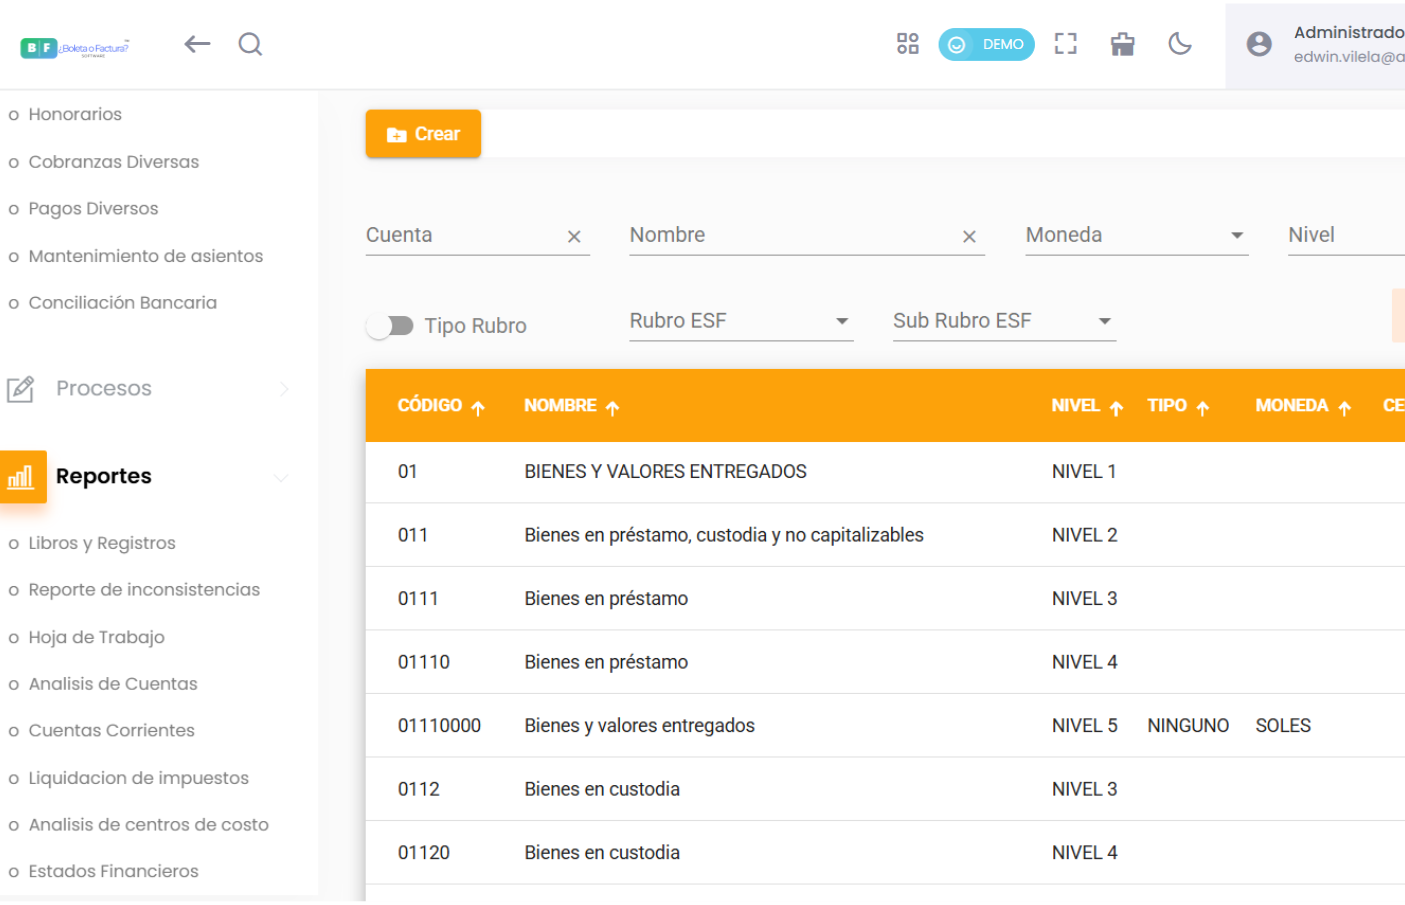Clear the Cuenta filter field
The width and height of the screenshot is (1405, 905).
(x=574, y=237)
